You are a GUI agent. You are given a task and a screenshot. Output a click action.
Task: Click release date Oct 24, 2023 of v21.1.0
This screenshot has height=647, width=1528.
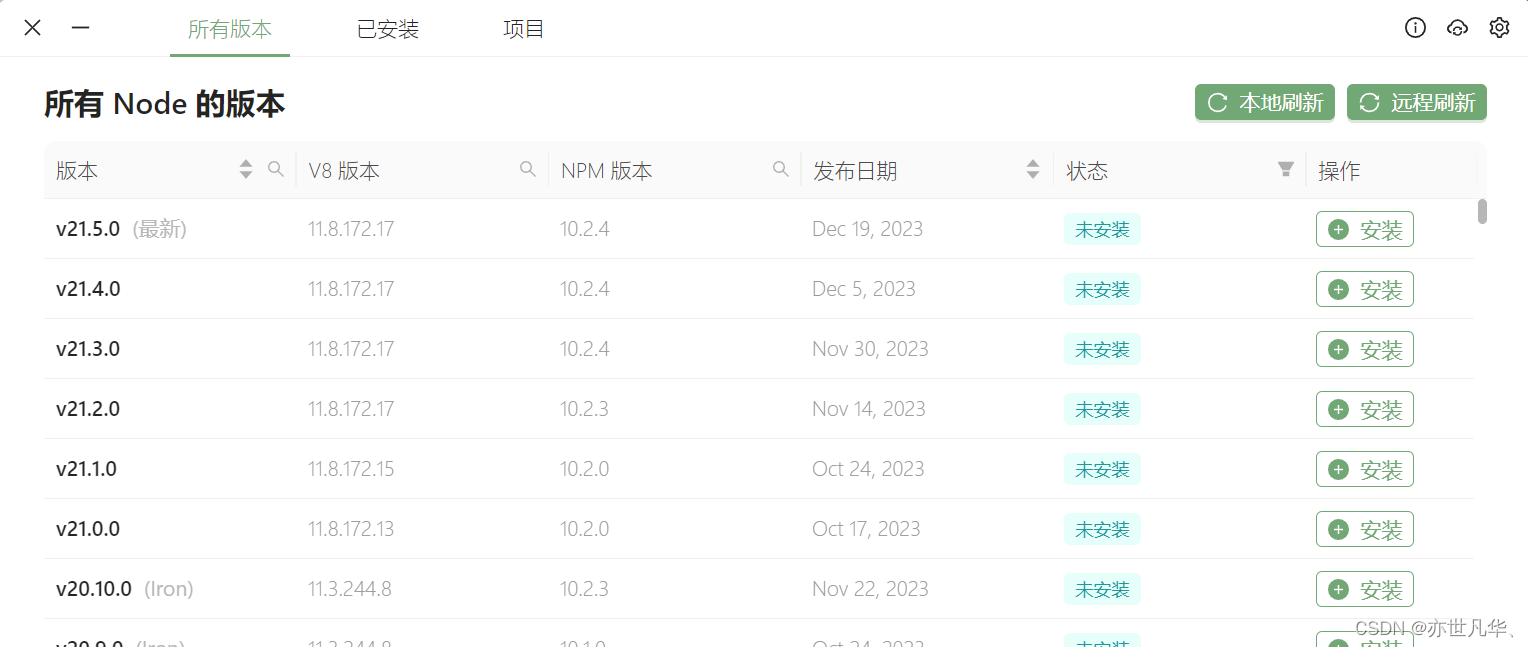point(868,469)
